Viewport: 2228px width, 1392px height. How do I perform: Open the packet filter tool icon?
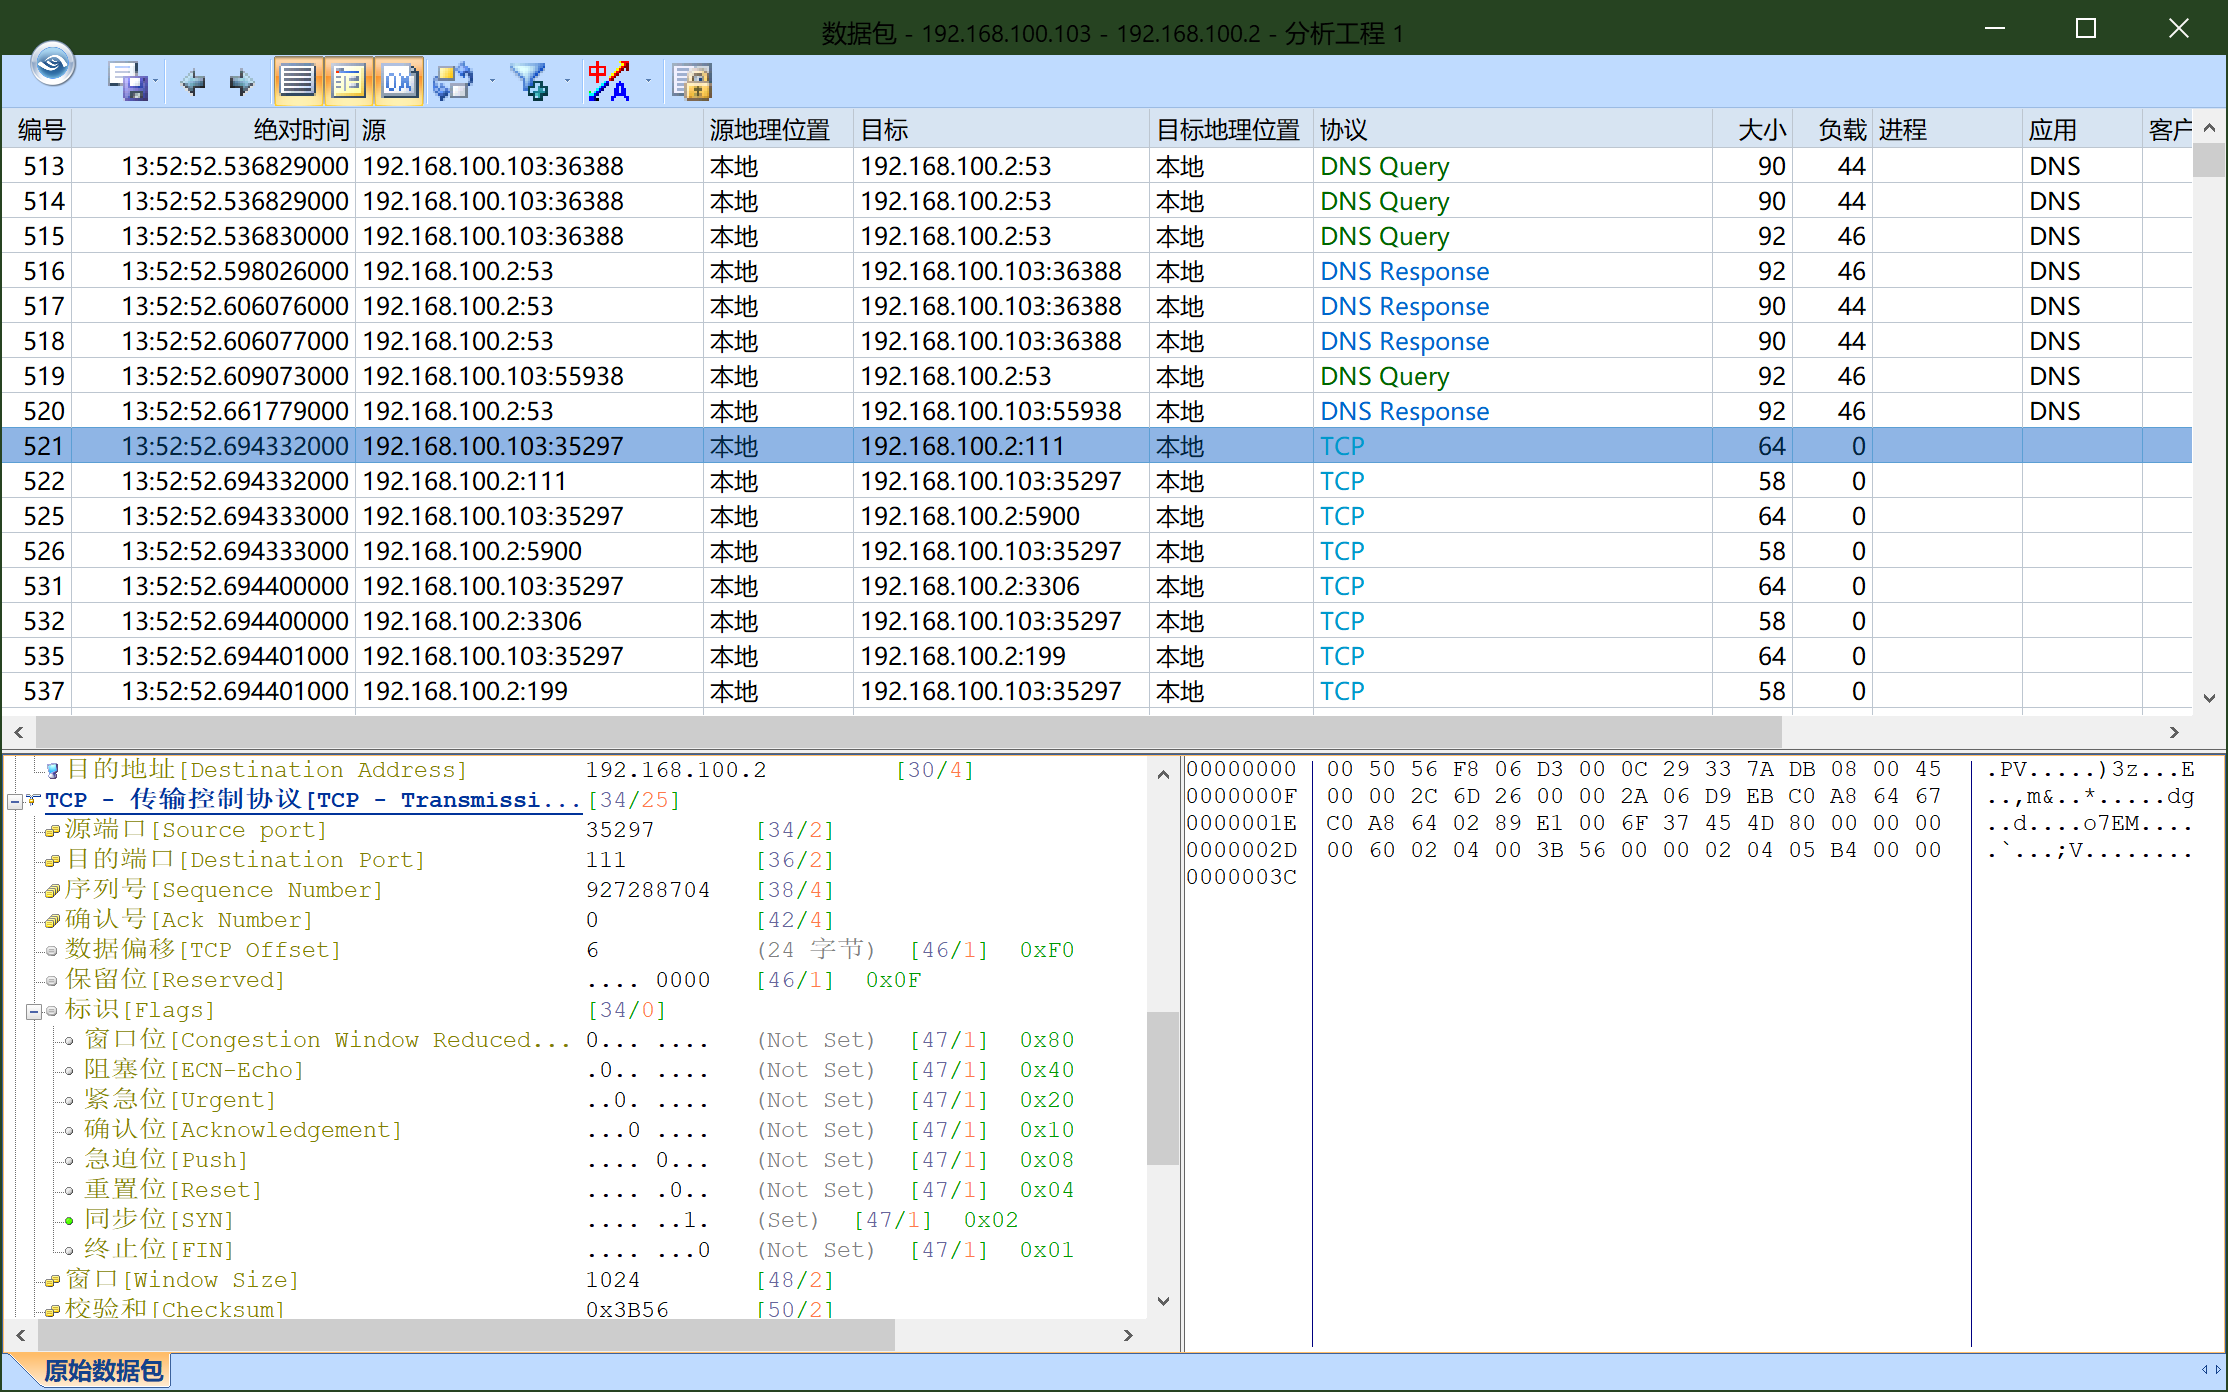click(530, 81)
